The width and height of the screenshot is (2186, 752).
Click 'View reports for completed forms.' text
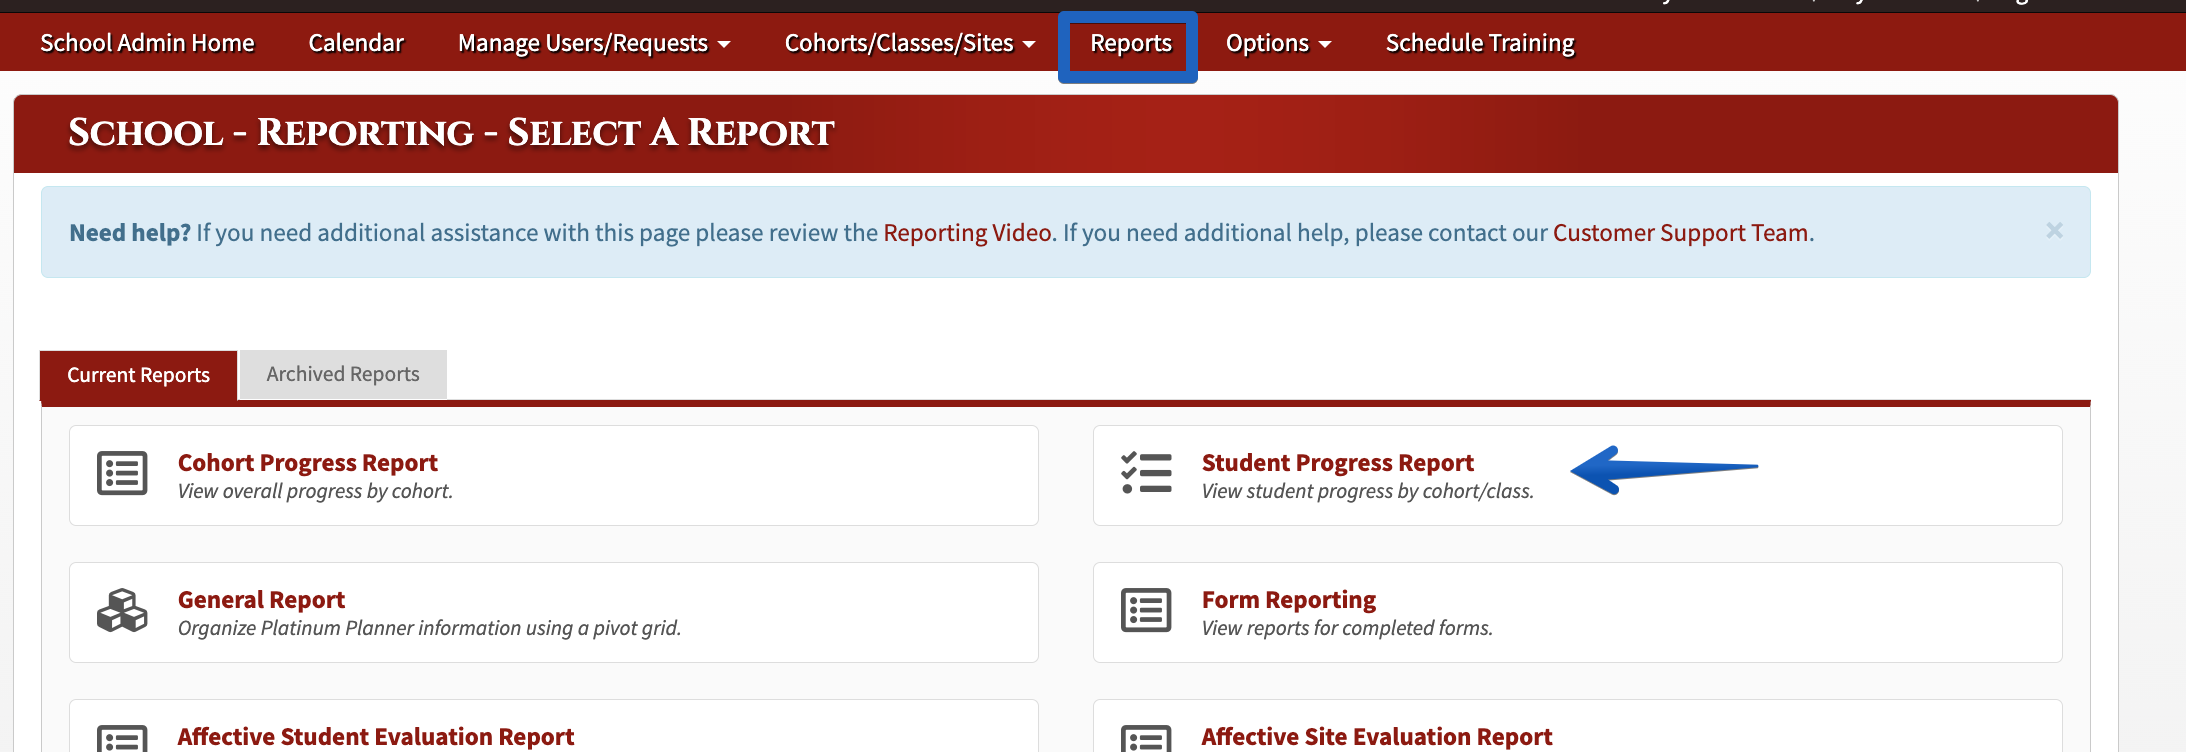1347,628
